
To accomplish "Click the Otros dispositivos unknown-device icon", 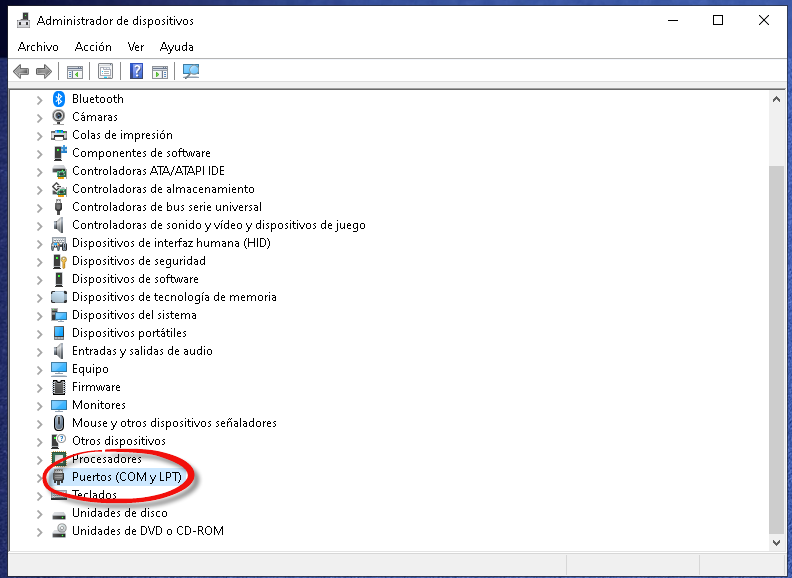I will coord(59,441).
